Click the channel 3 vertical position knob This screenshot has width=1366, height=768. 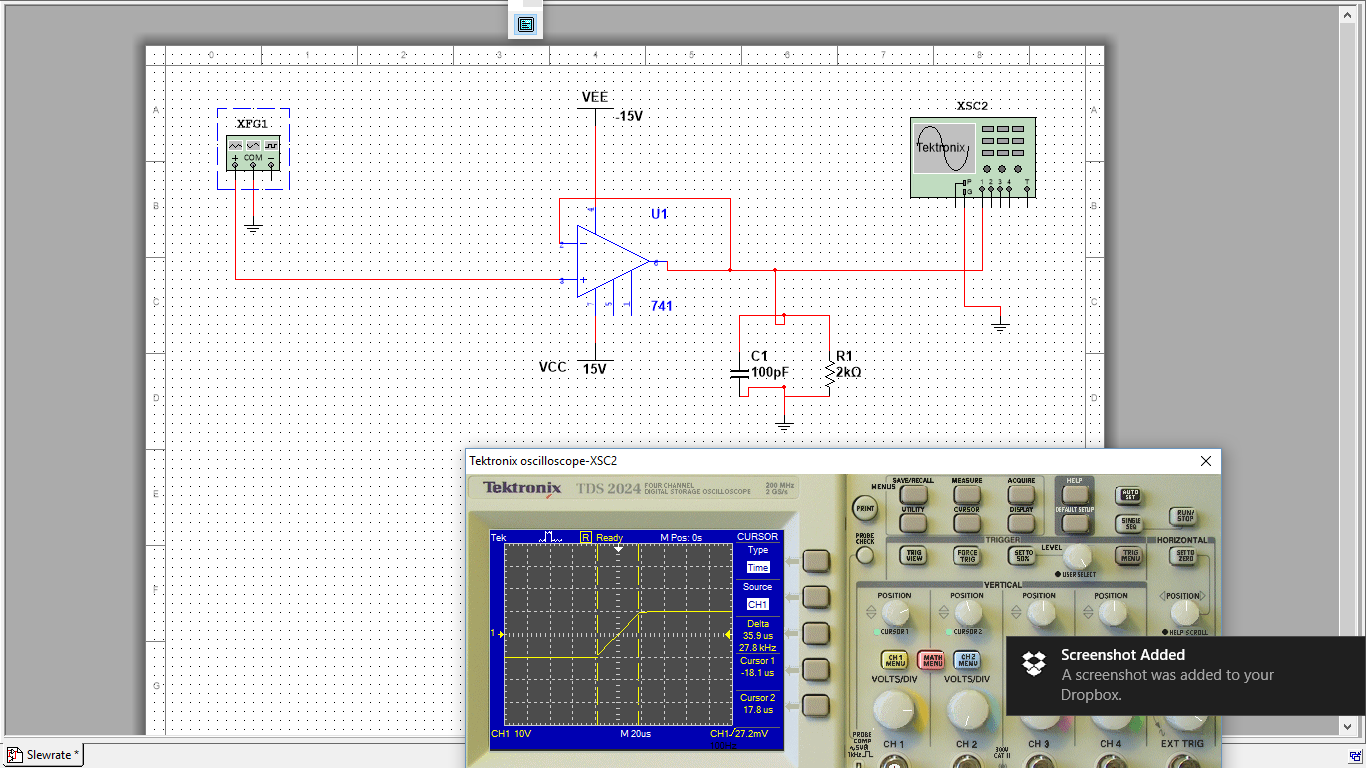click(x=1040, y=613)
